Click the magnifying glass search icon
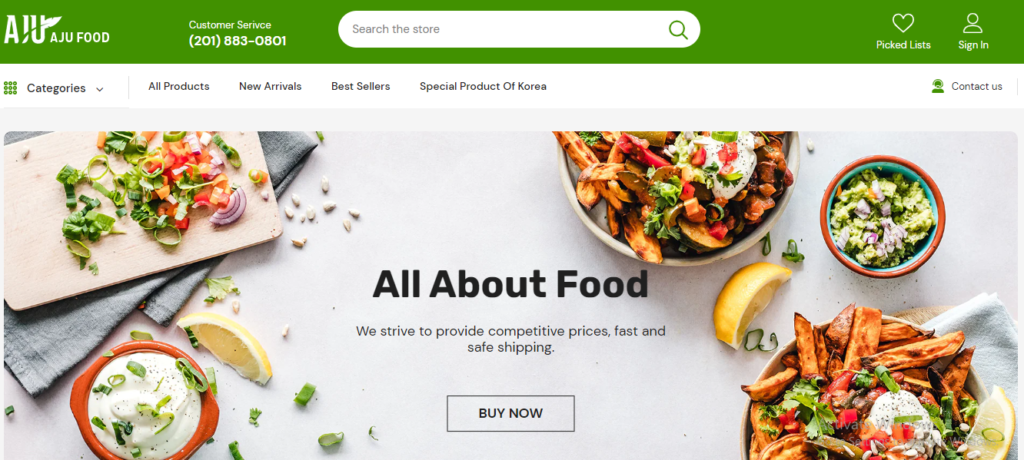Image resolution: width=1024 pixels, height=460 pixels. click(x=678, y=29)
